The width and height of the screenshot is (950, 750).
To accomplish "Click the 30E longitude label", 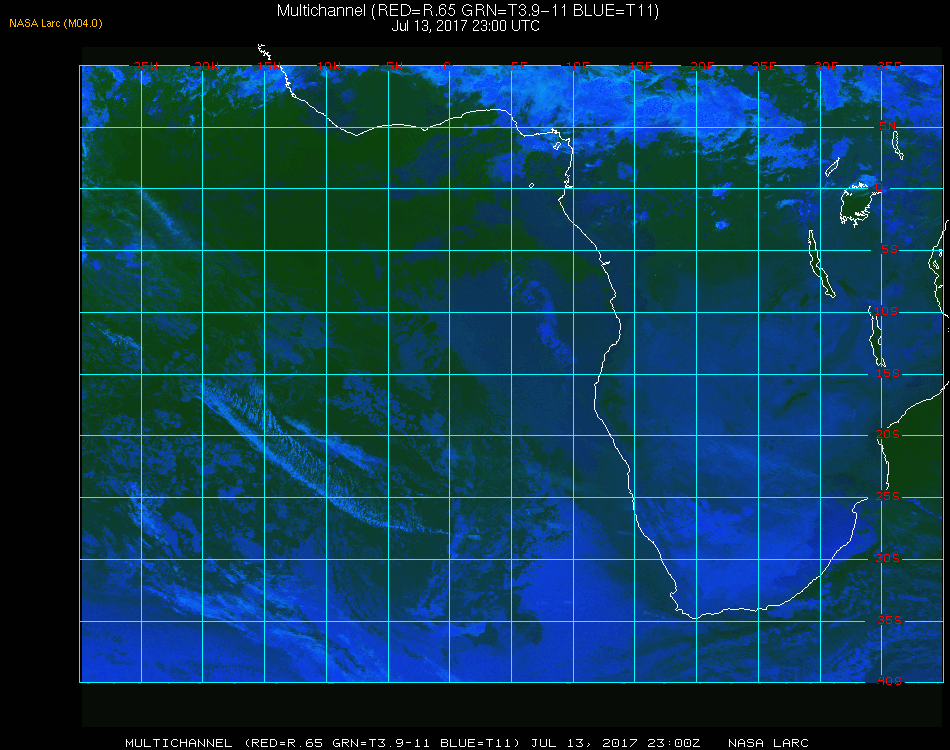I will [x=826, y=65].
